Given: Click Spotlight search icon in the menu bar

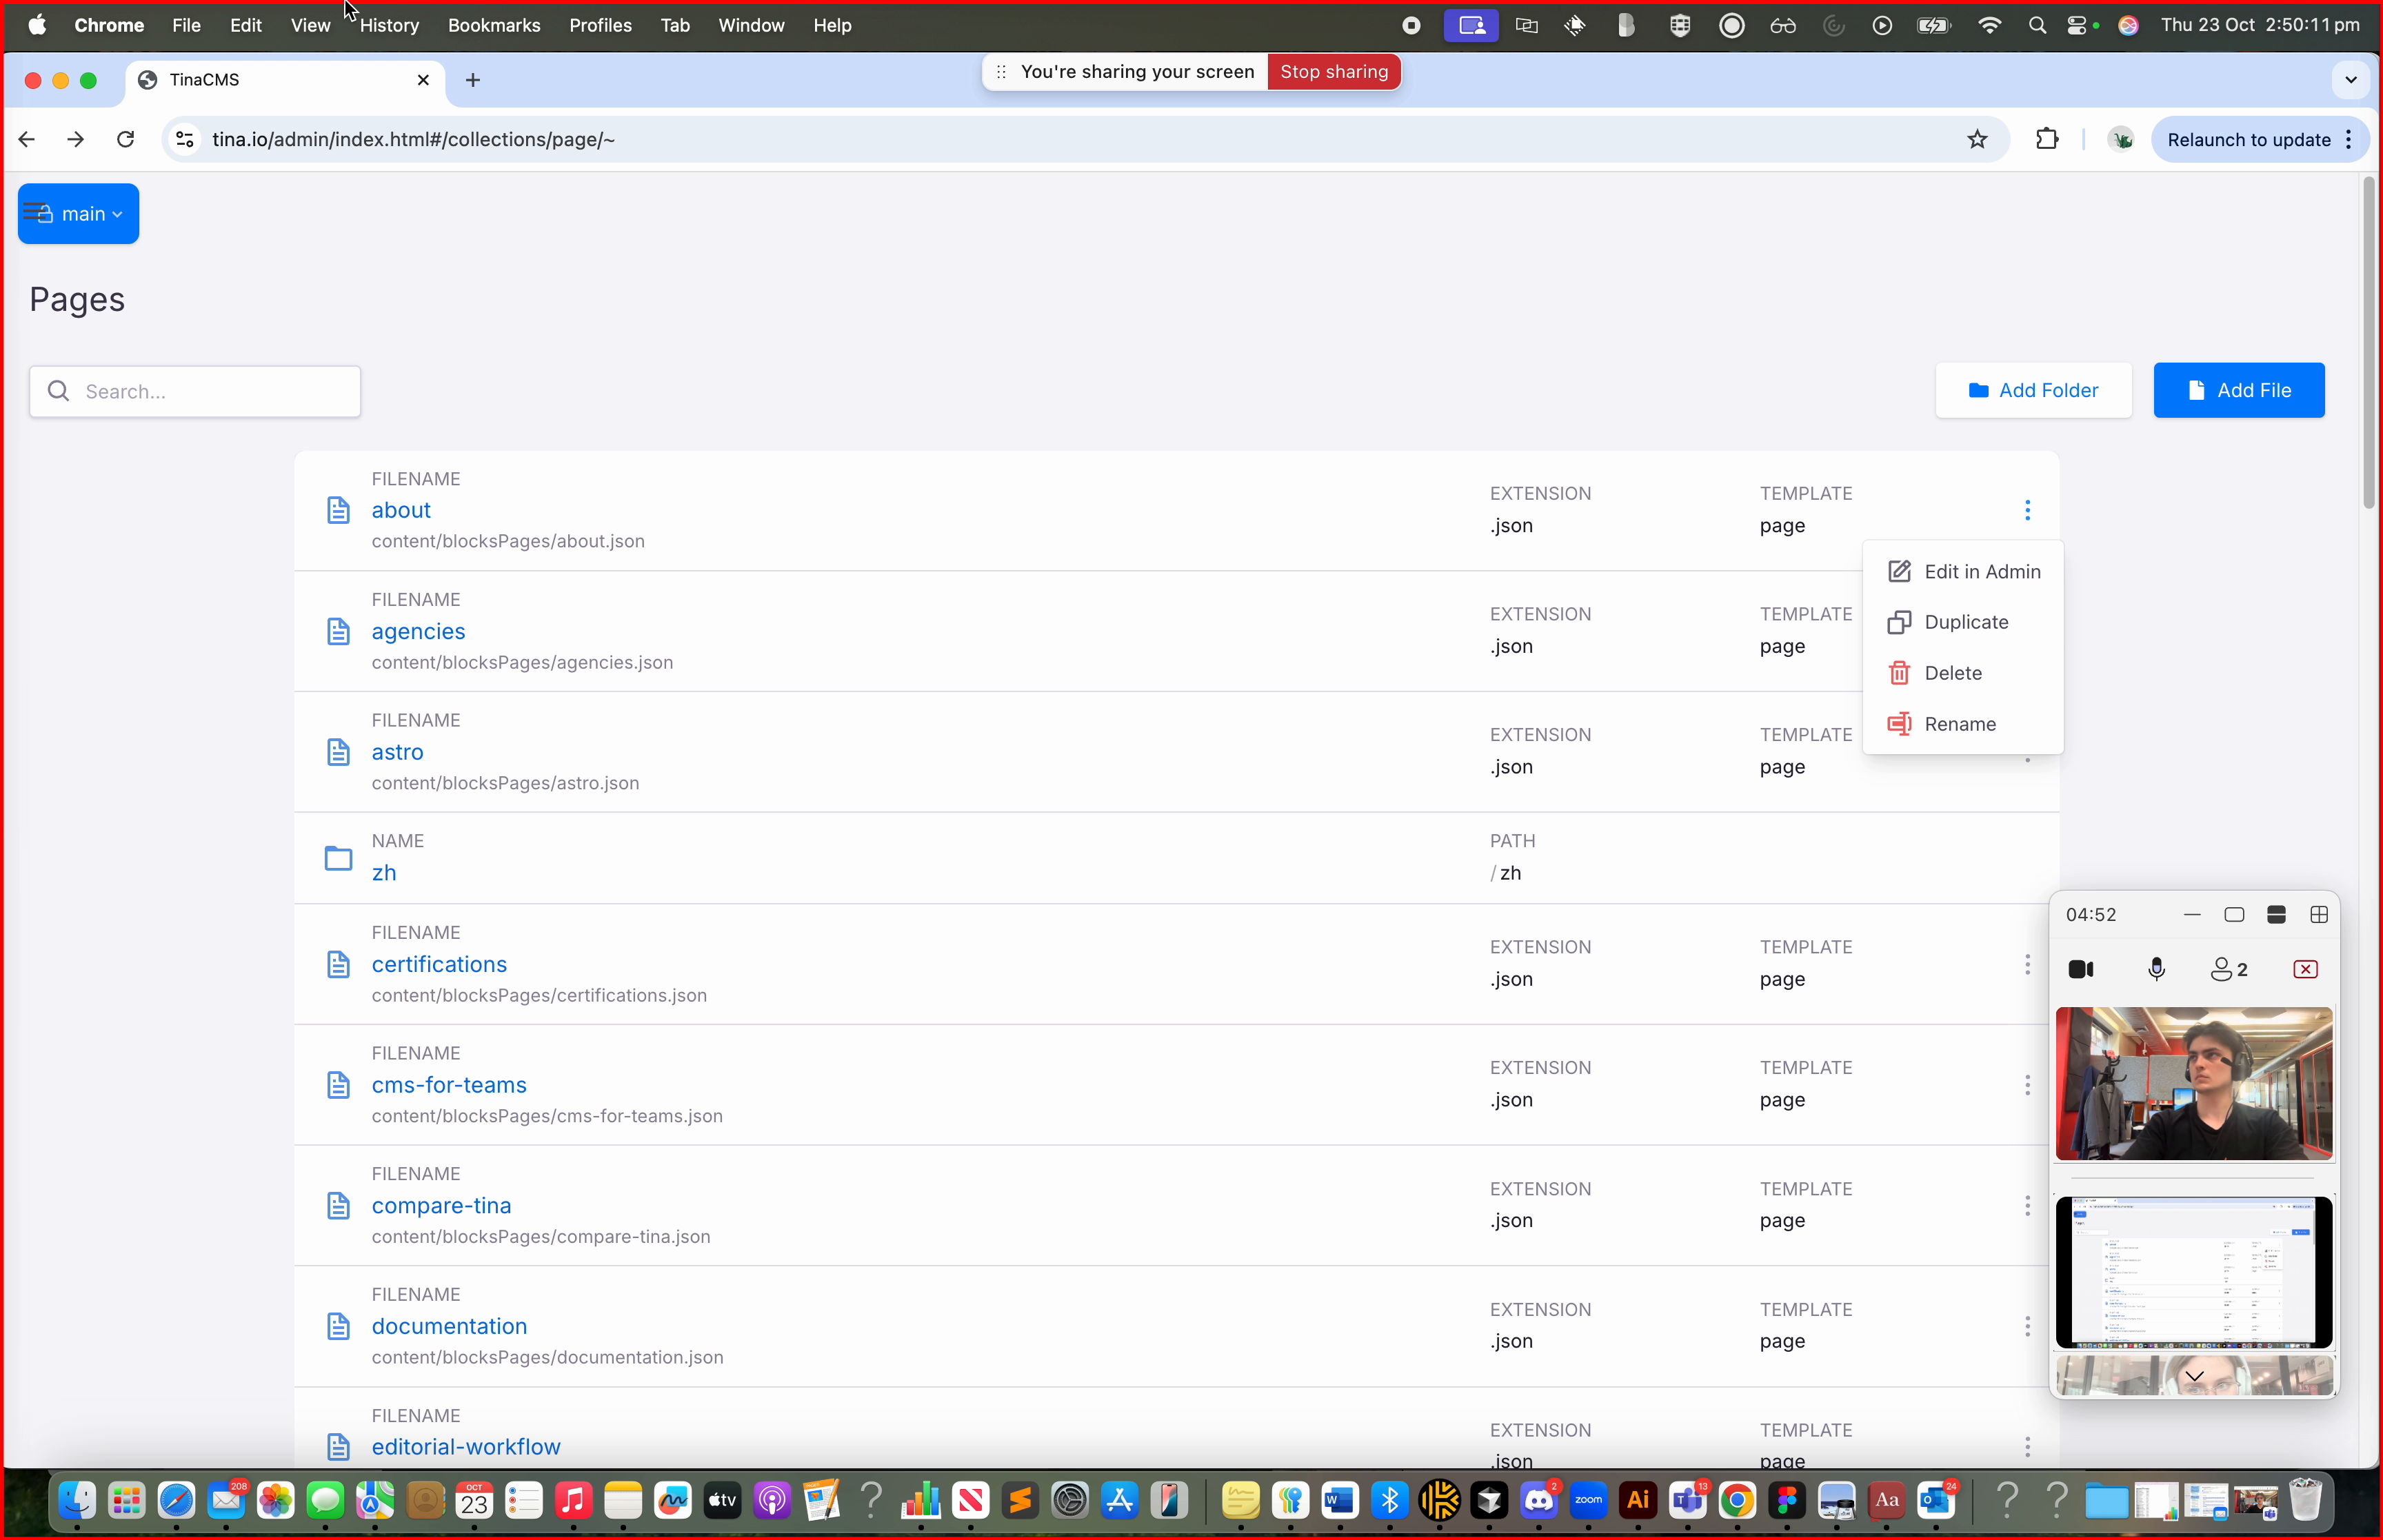Looking at the screenshot, I should (2037, 25).
